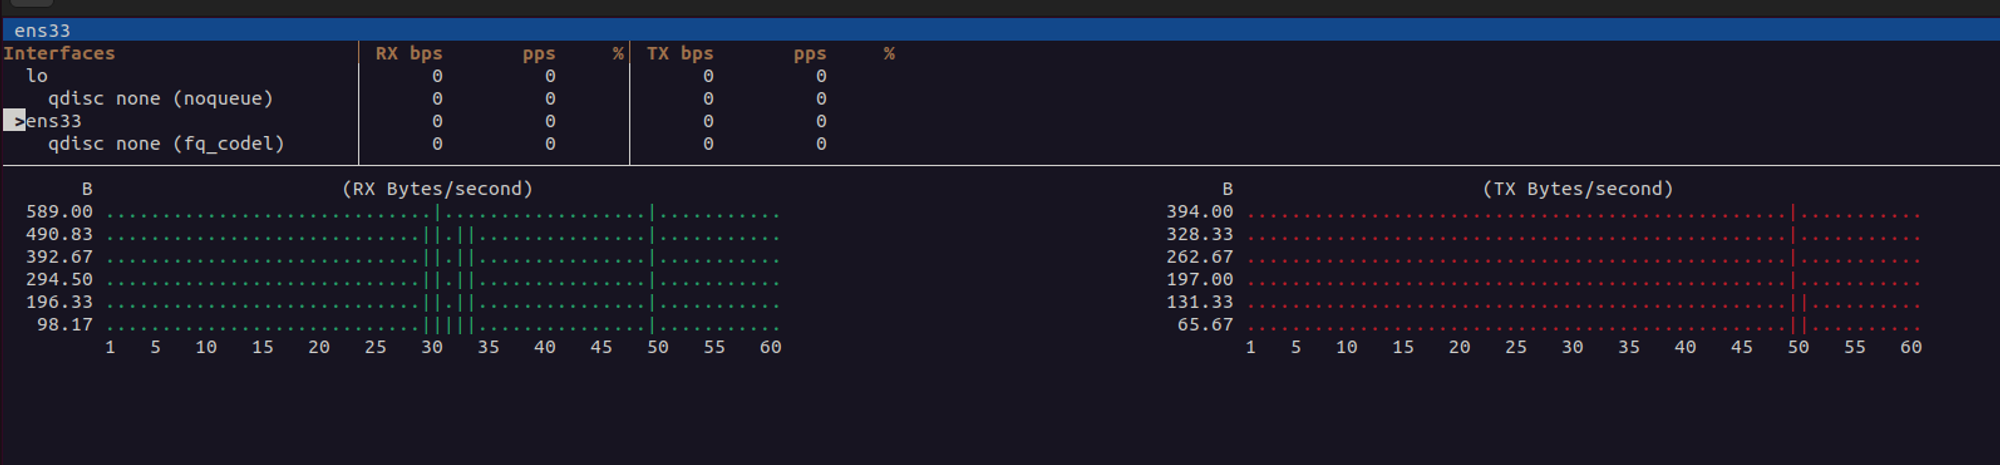Image resolution: width=2000 pixels, height=465 pixels.
Task: Click the tall green RX bar at second 50
Action: (652, 268)
